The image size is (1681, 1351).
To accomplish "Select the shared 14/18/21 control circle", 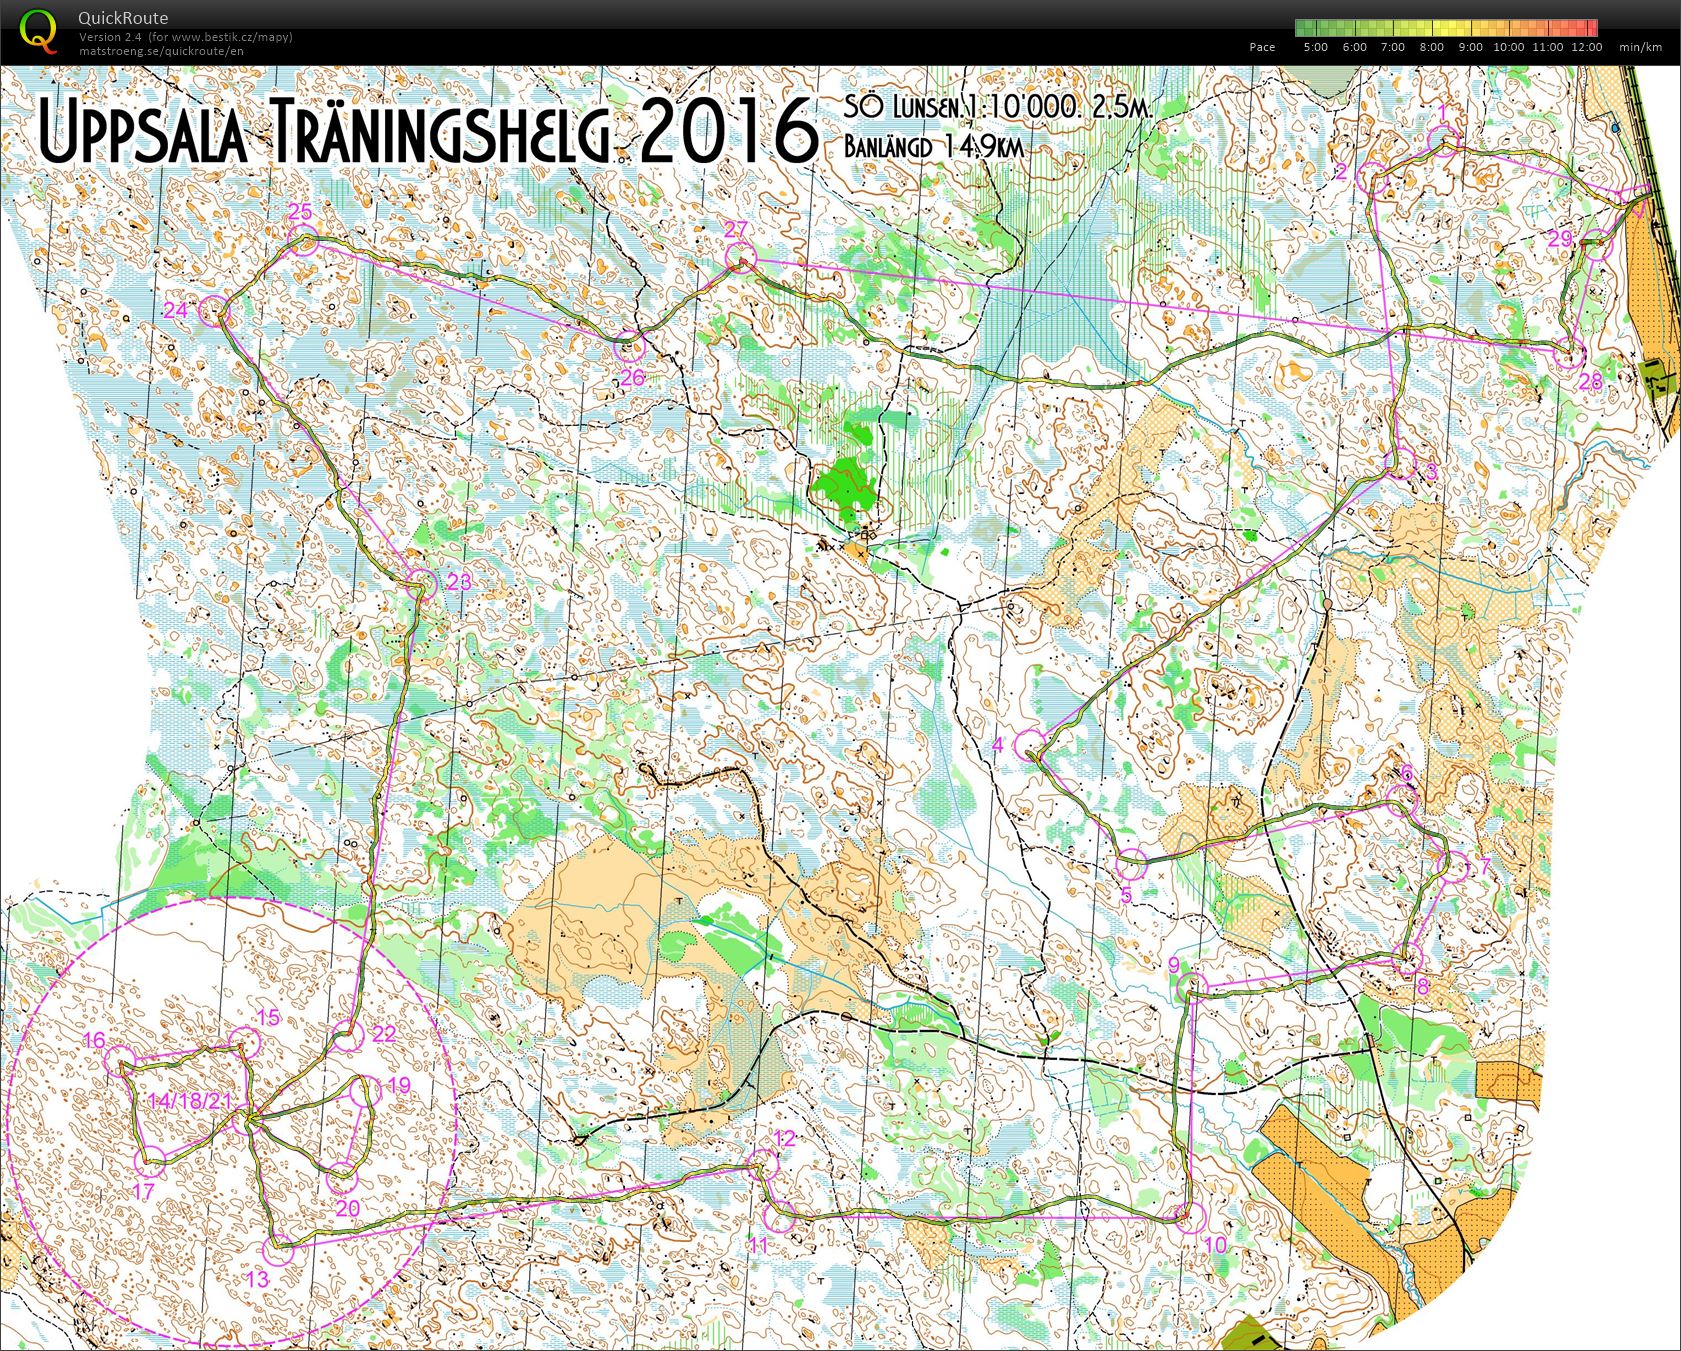I will coord(246,1118).
